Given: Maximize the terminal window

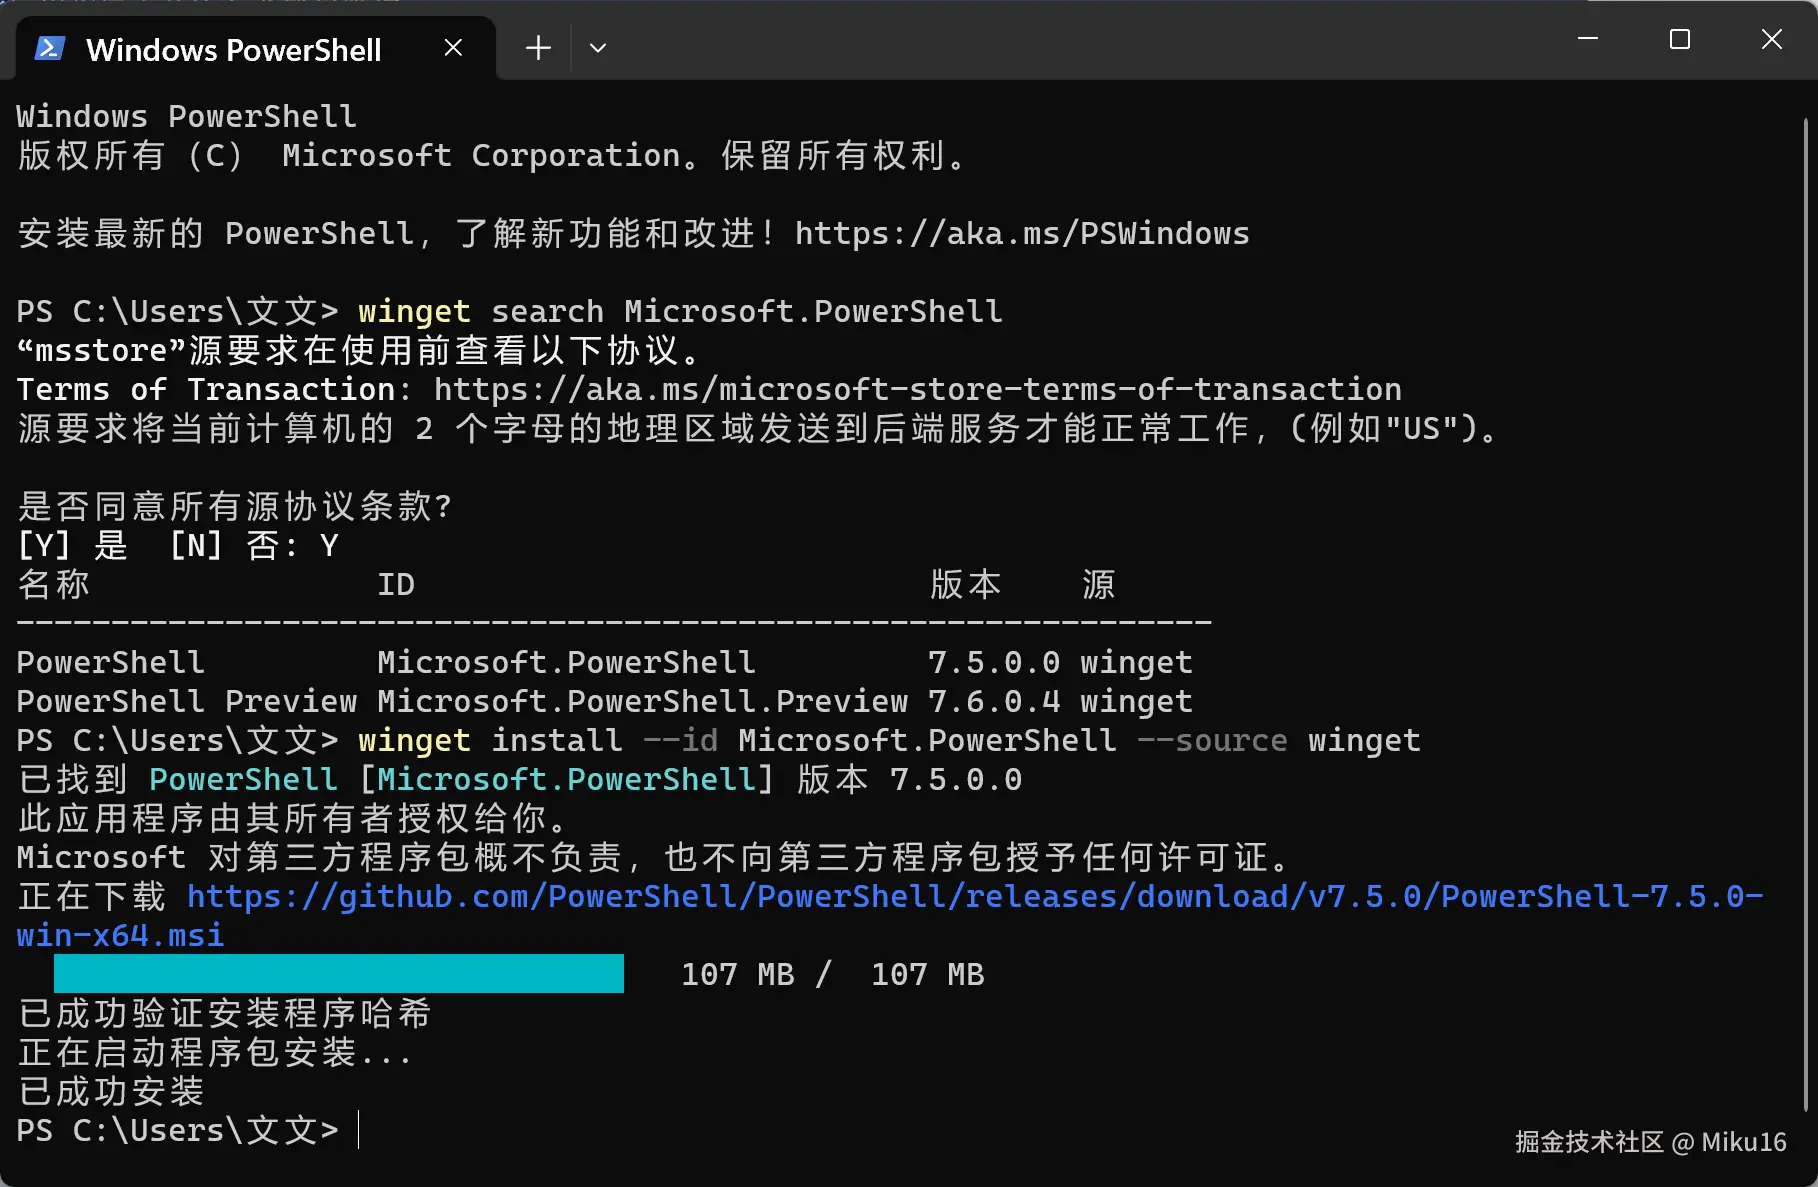Looking at the screenshot, I should pyautogui.click(x=1680, y=40).
